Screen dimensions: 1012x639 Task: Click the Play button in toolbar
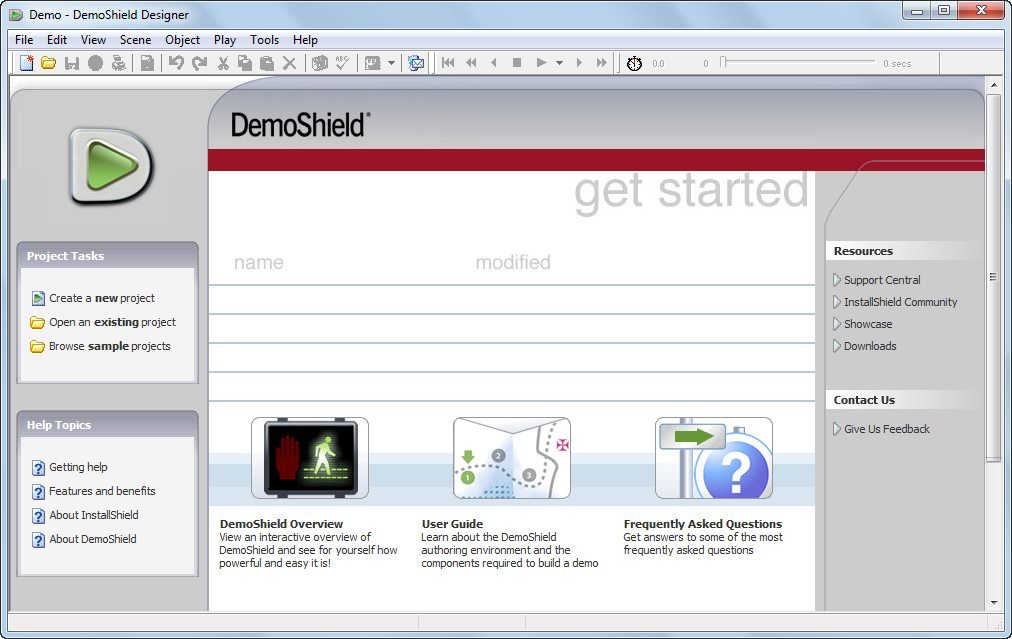541,63
